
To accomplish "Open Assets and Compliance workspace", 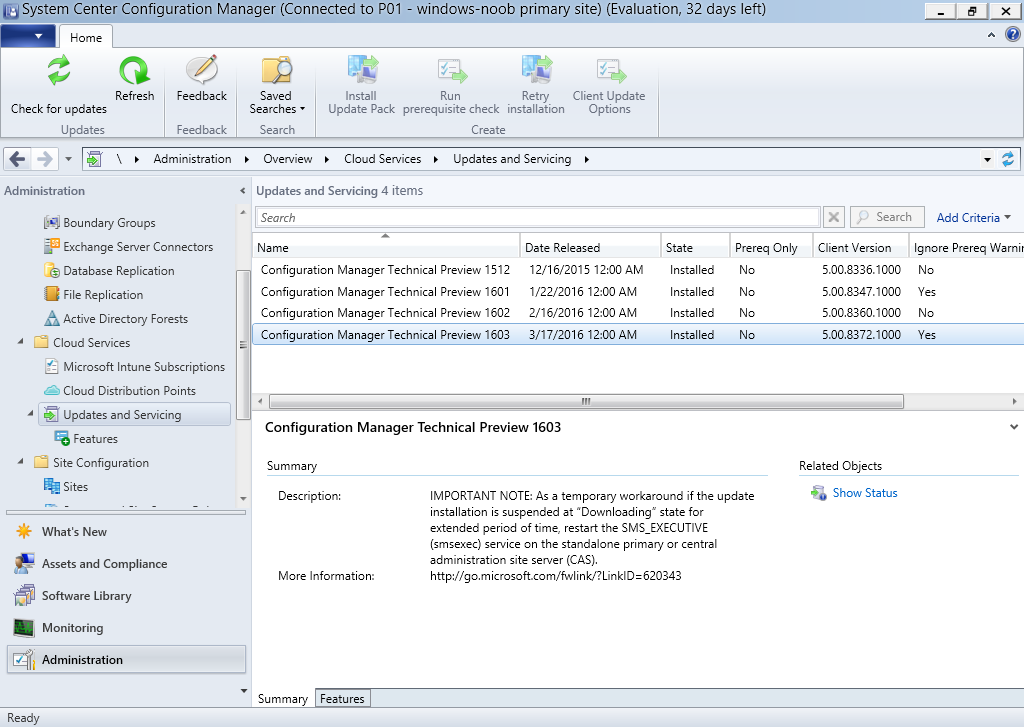I will coord(104,564).
